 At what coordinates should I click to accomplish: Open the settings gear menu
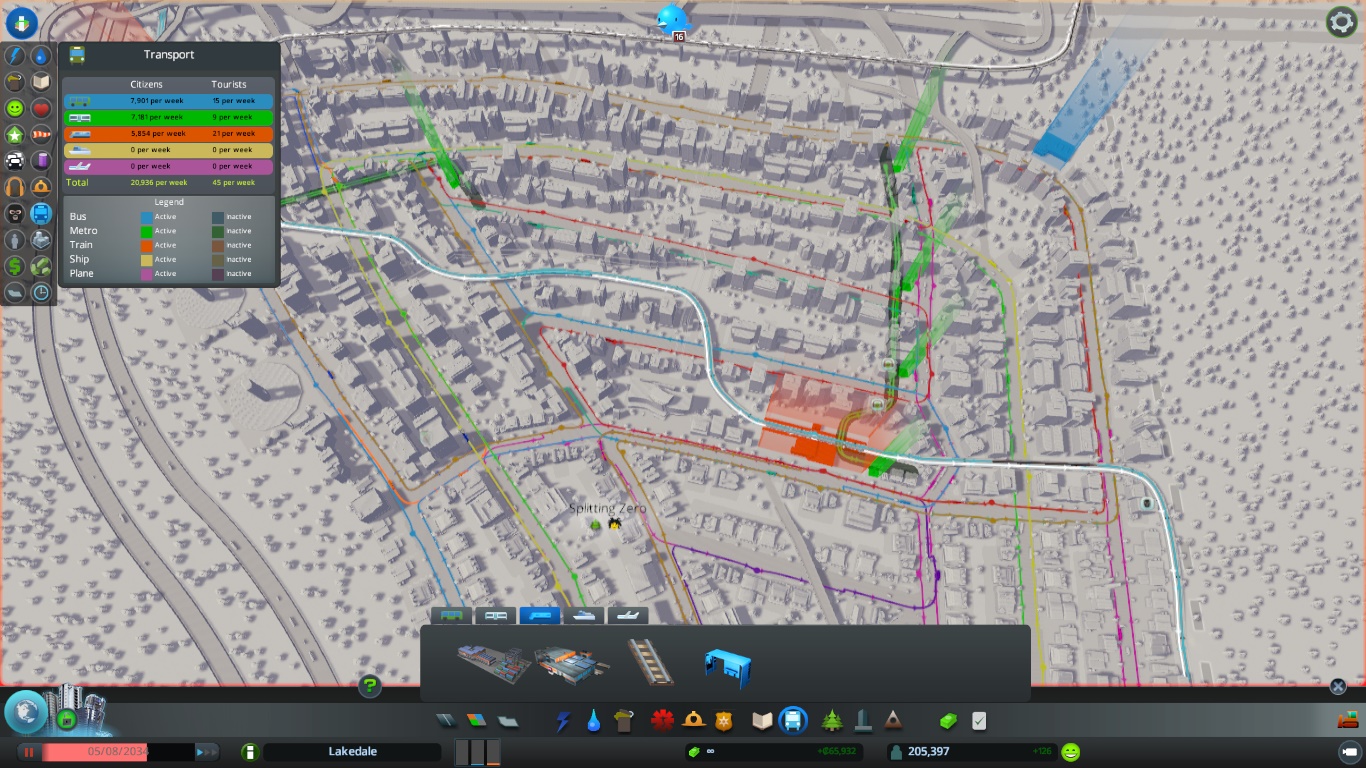pyautogui.click(x=1341, y=22)
